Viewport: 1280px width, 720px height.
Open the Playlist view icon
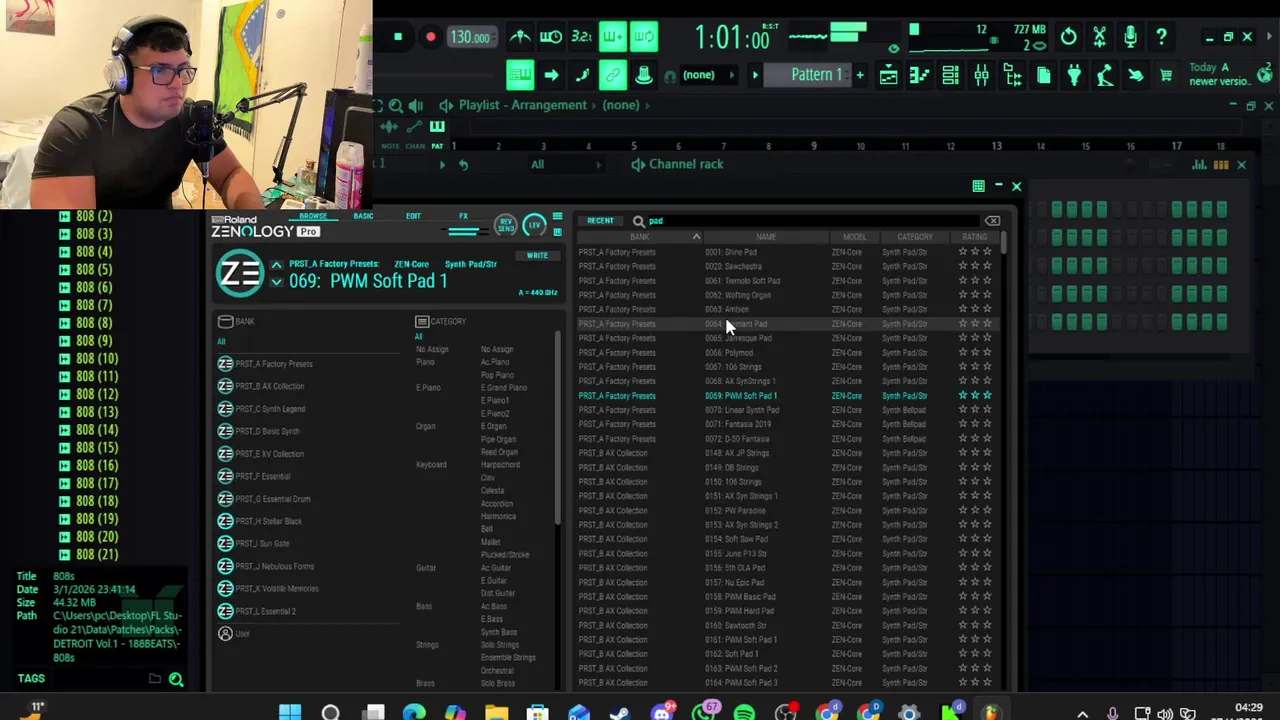pos(889,75)
